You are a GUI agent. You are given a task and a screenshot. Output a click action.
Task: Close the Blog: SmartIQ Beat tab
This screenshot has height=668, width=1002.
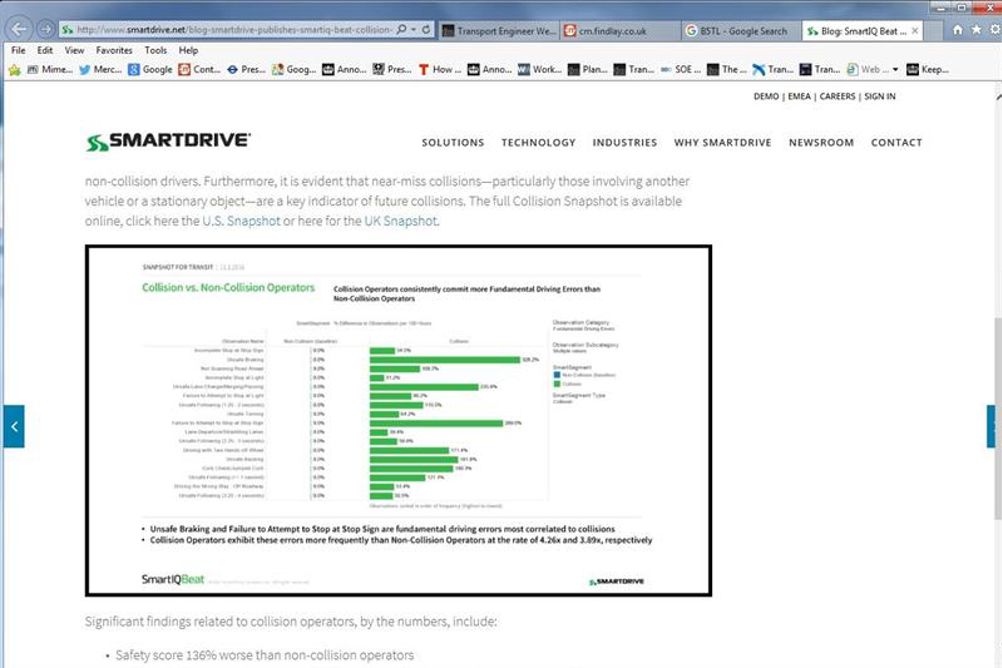[x=915, y=31]
